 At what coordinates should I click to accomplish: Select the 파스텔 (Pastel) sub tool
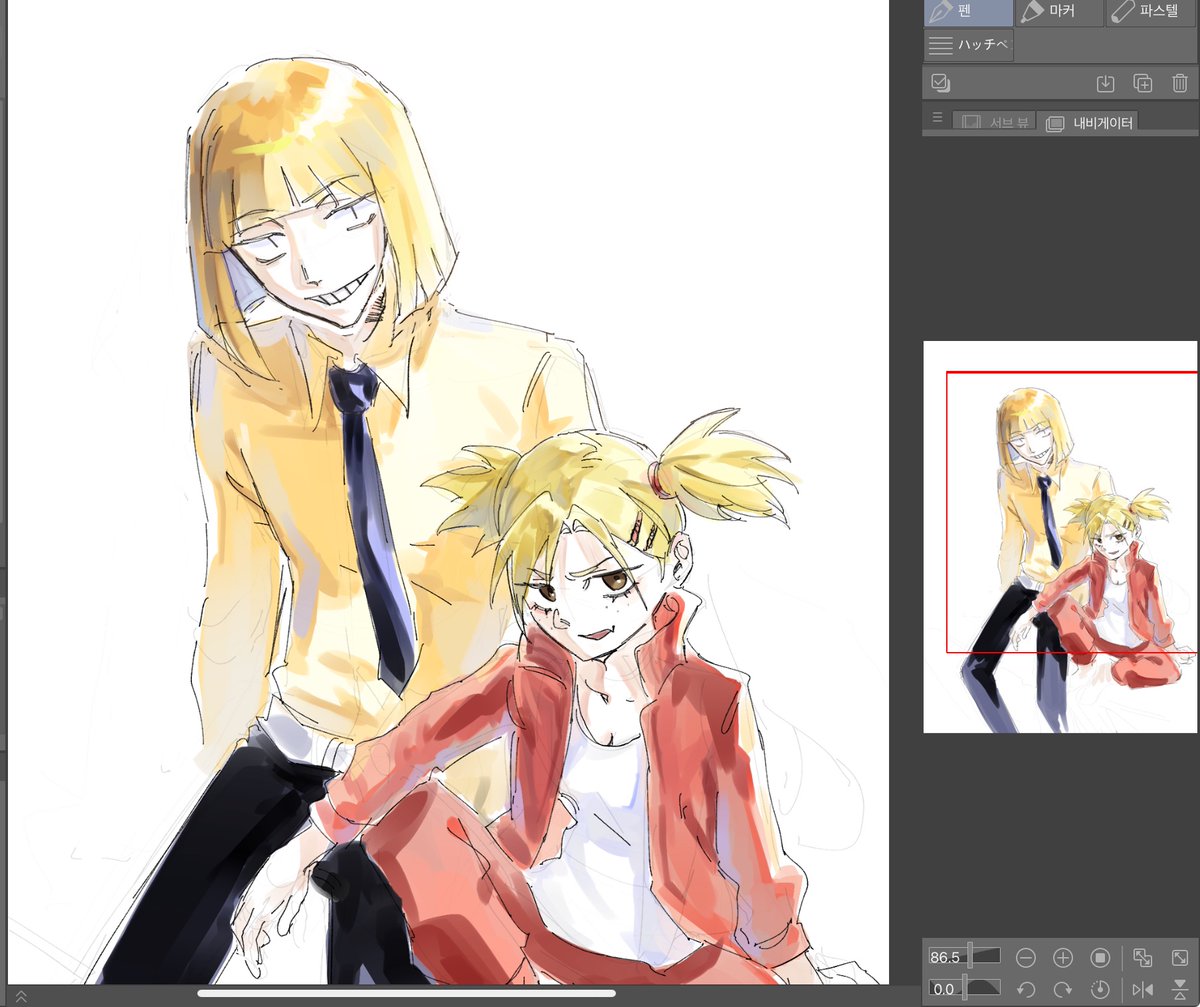pyautogui.click(x=1153, y=13)
